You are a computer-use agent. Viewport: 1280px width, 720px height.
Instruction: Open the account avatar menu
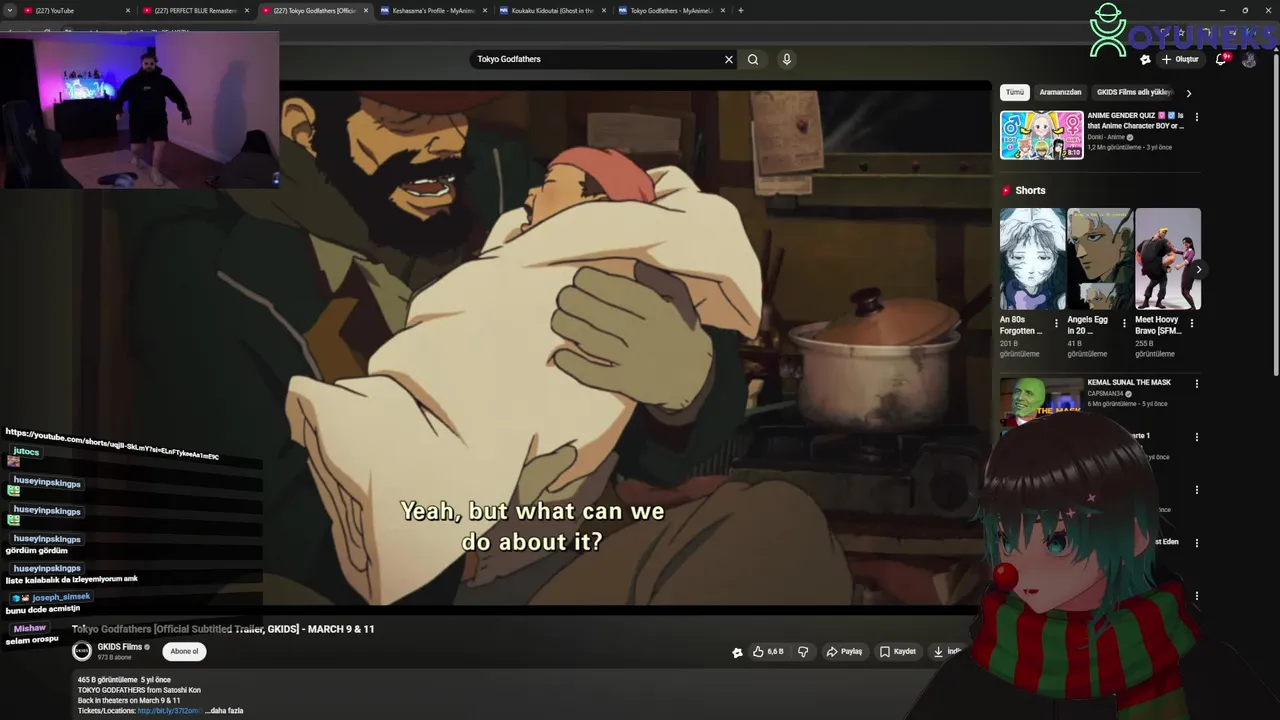pyautogui.click(x=1249, y=59)
